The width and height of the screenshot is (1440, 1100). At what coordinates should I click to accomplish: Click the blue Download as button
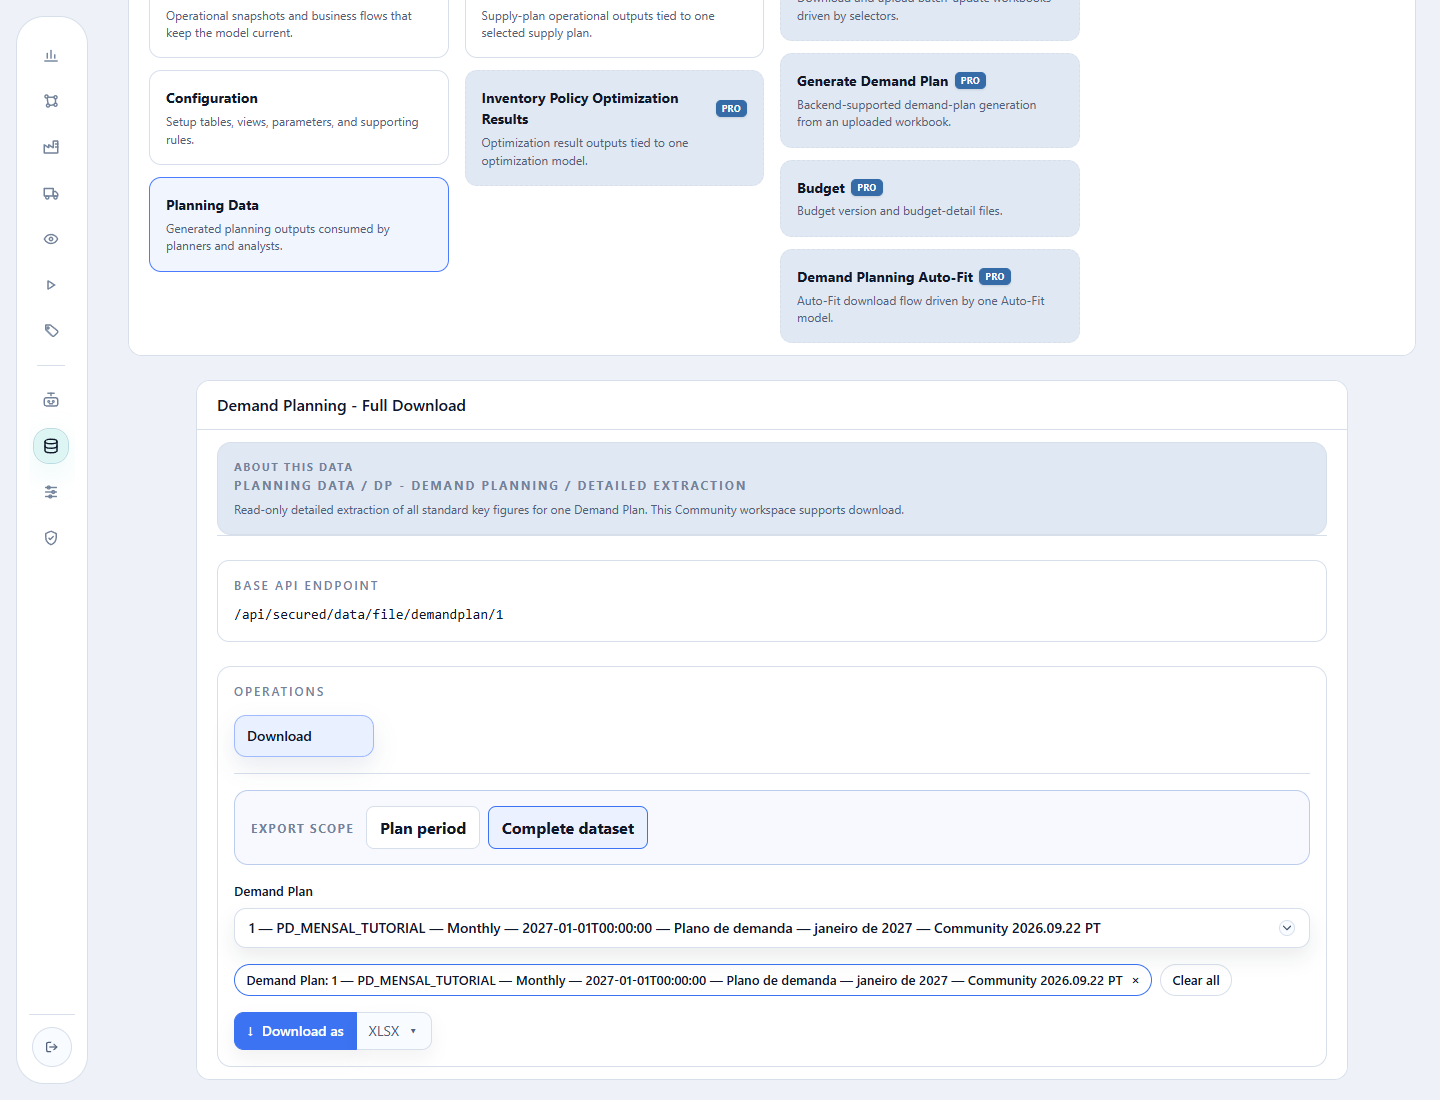(x=295, y=1031)
